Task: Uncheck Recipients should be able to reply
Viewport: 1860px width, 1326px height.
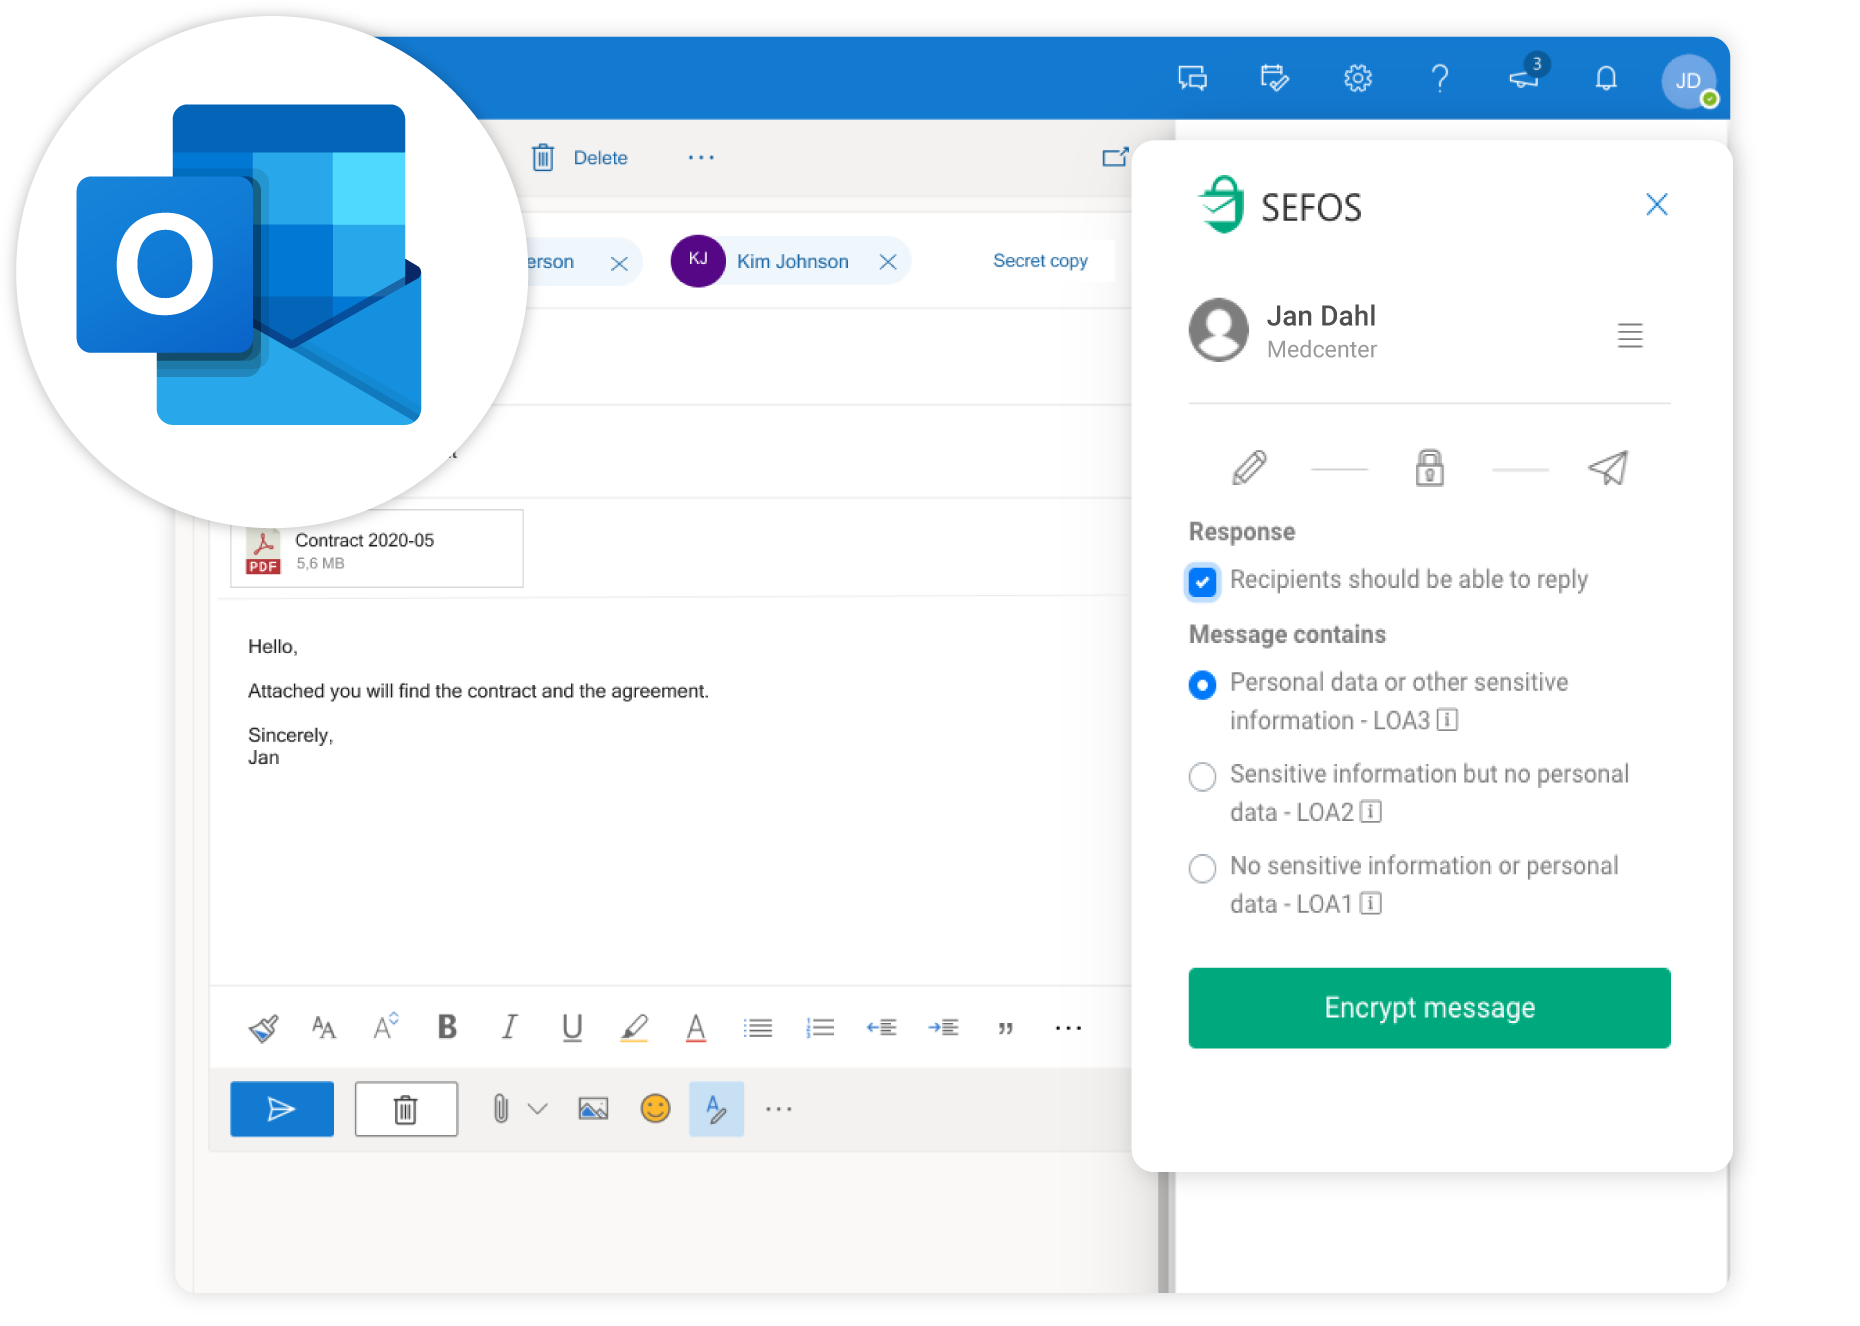Action: coord(1202,582)
